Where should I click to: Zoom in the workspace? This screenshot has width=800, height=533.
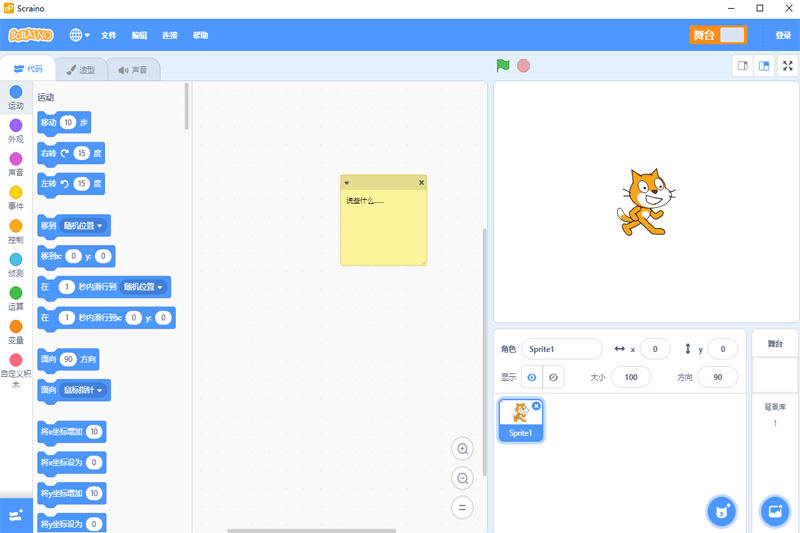point(462,449)
